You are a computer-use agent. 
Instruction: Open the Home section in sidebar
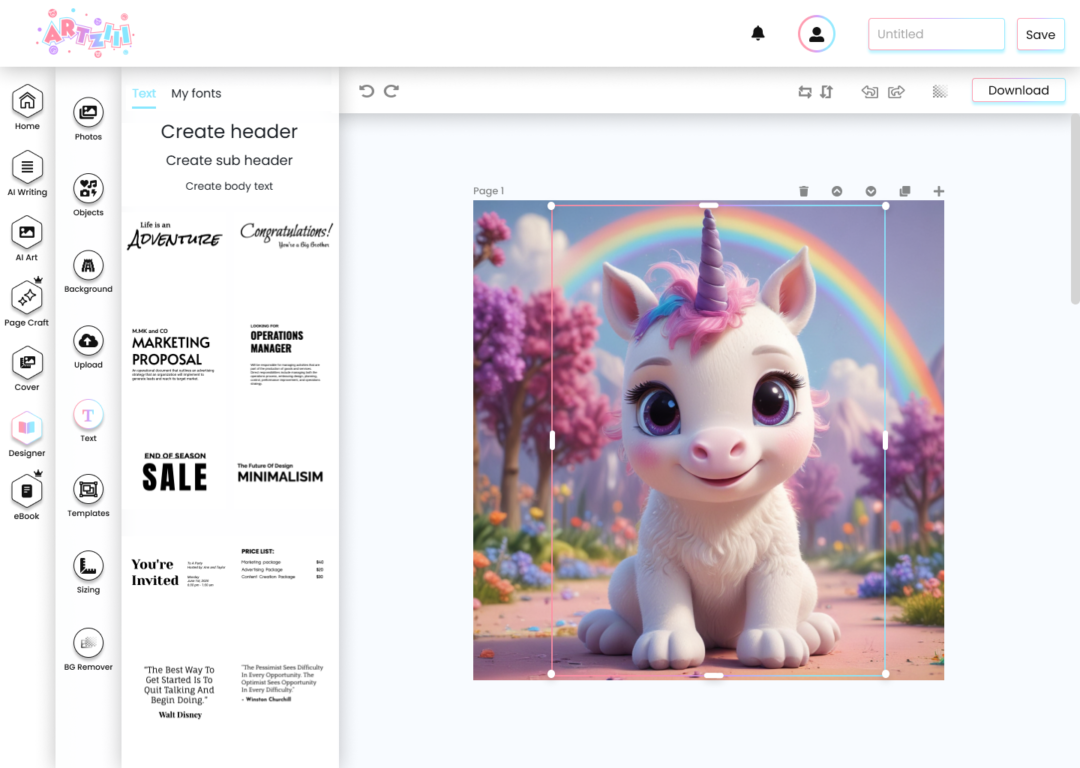[27, 107]
